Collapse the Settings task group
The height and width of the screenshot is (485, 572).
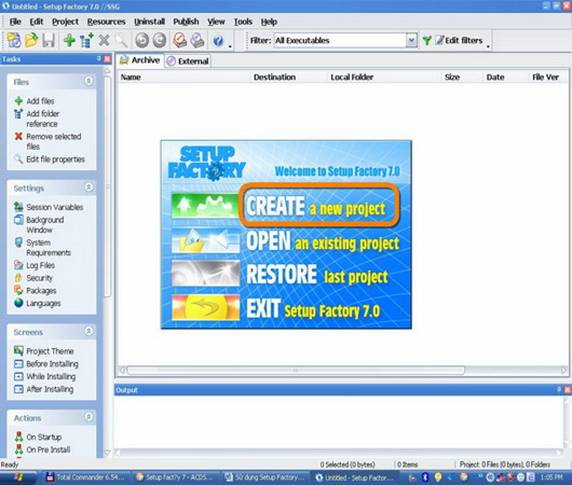[x=89, y=187]
